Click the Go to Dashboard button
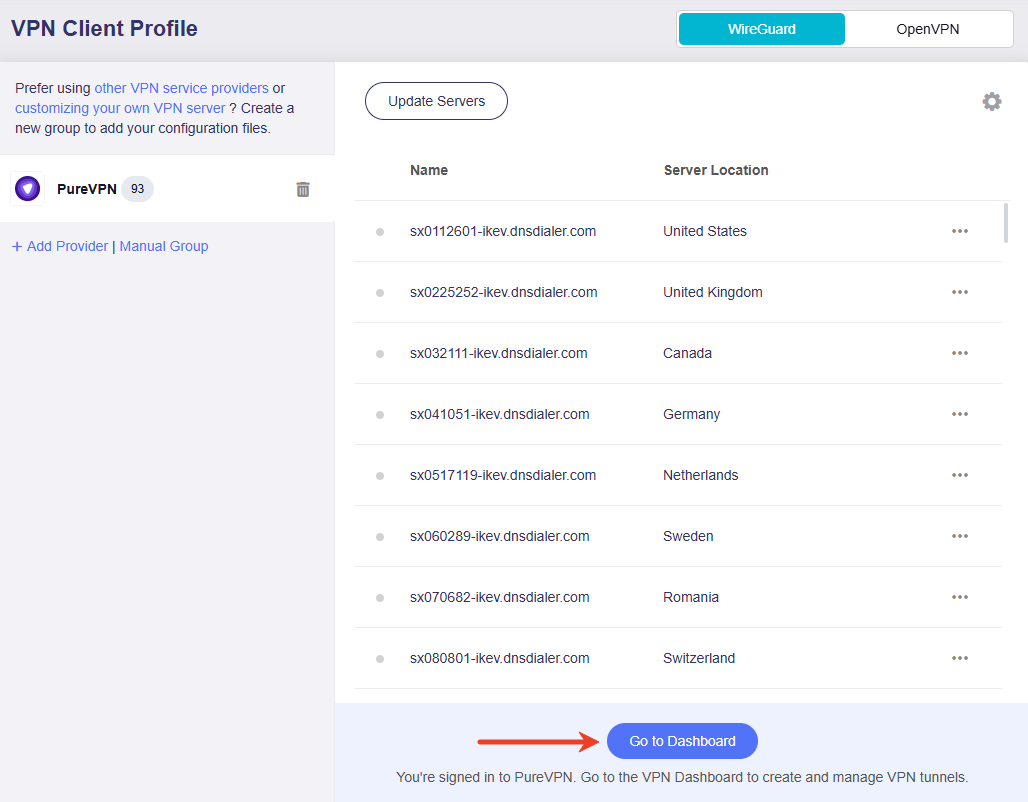 click(x=682, y=741)
